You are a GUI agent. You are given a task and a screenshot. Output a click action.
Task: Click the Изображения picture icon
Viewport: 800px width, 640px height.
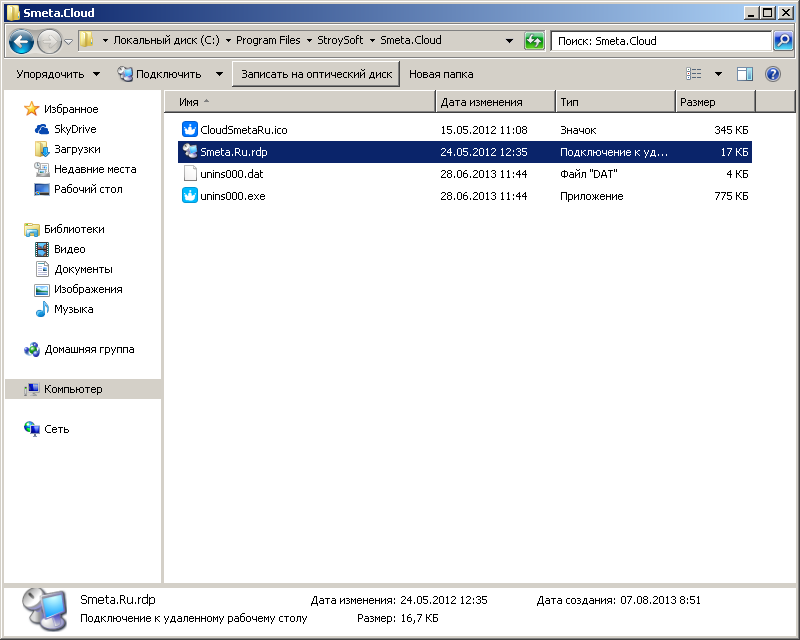point(42,289)
